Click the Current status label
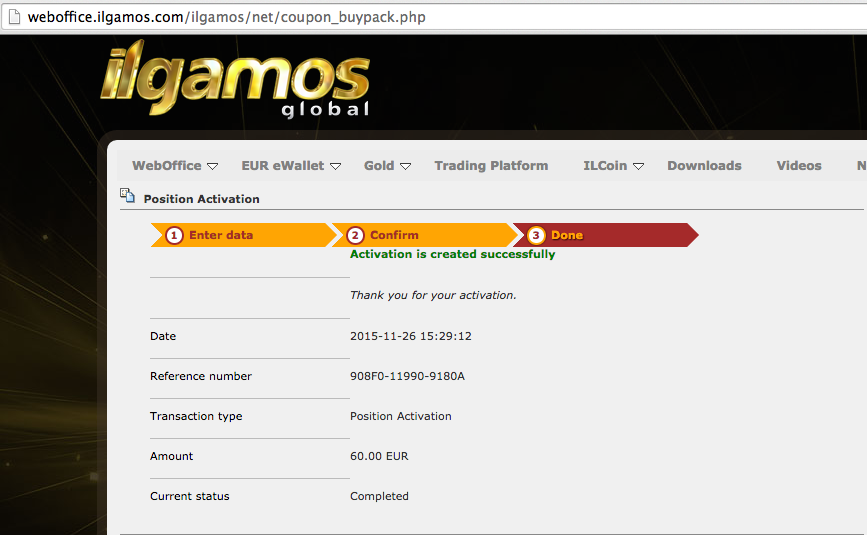 point(189,496)
